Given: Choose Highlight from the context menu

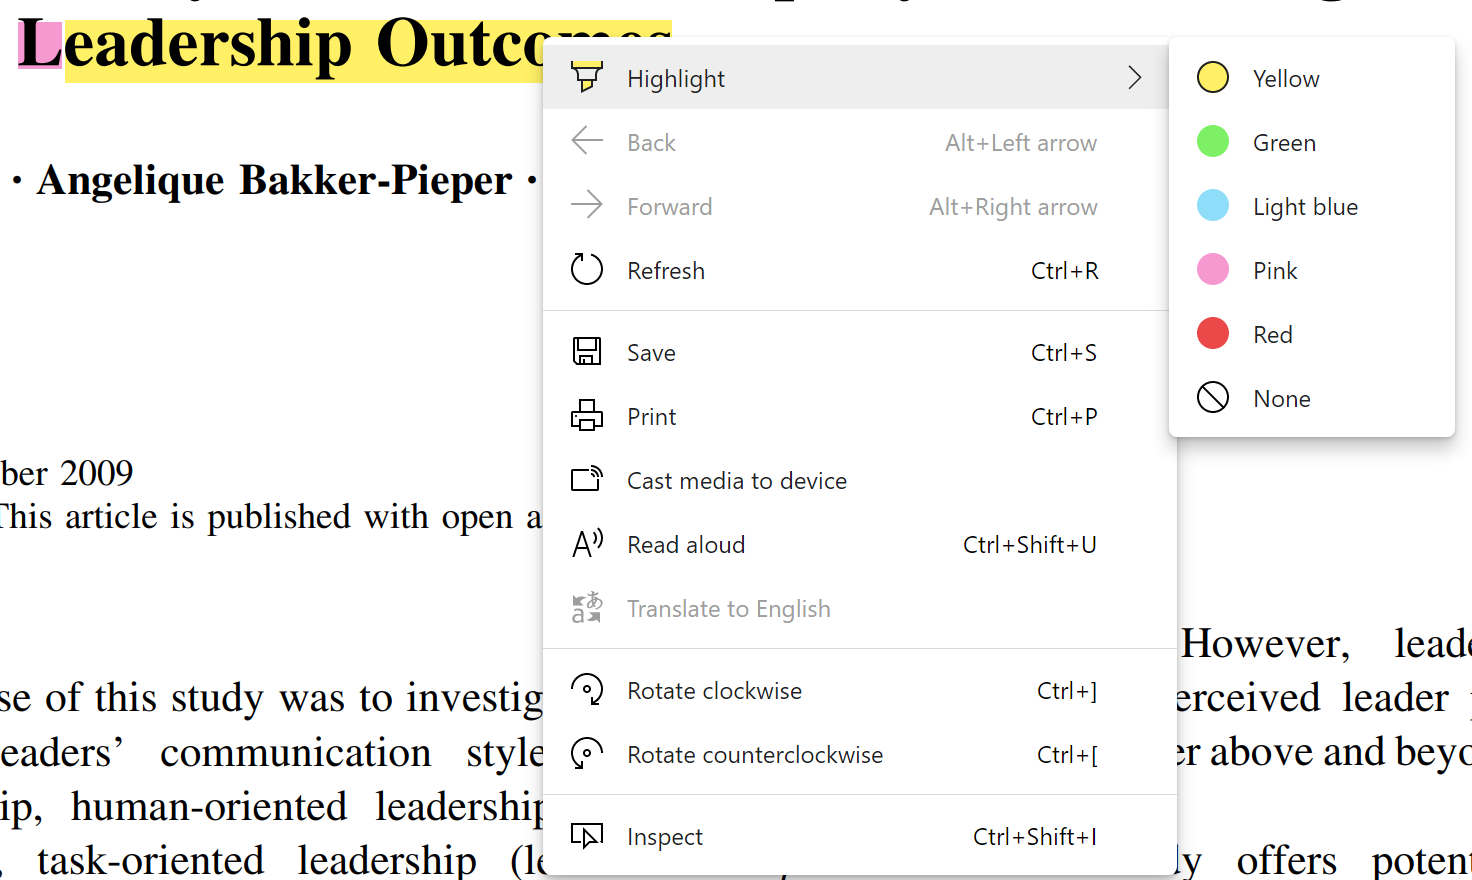Looking at the screenshot, I should click(x=856, y=77).
